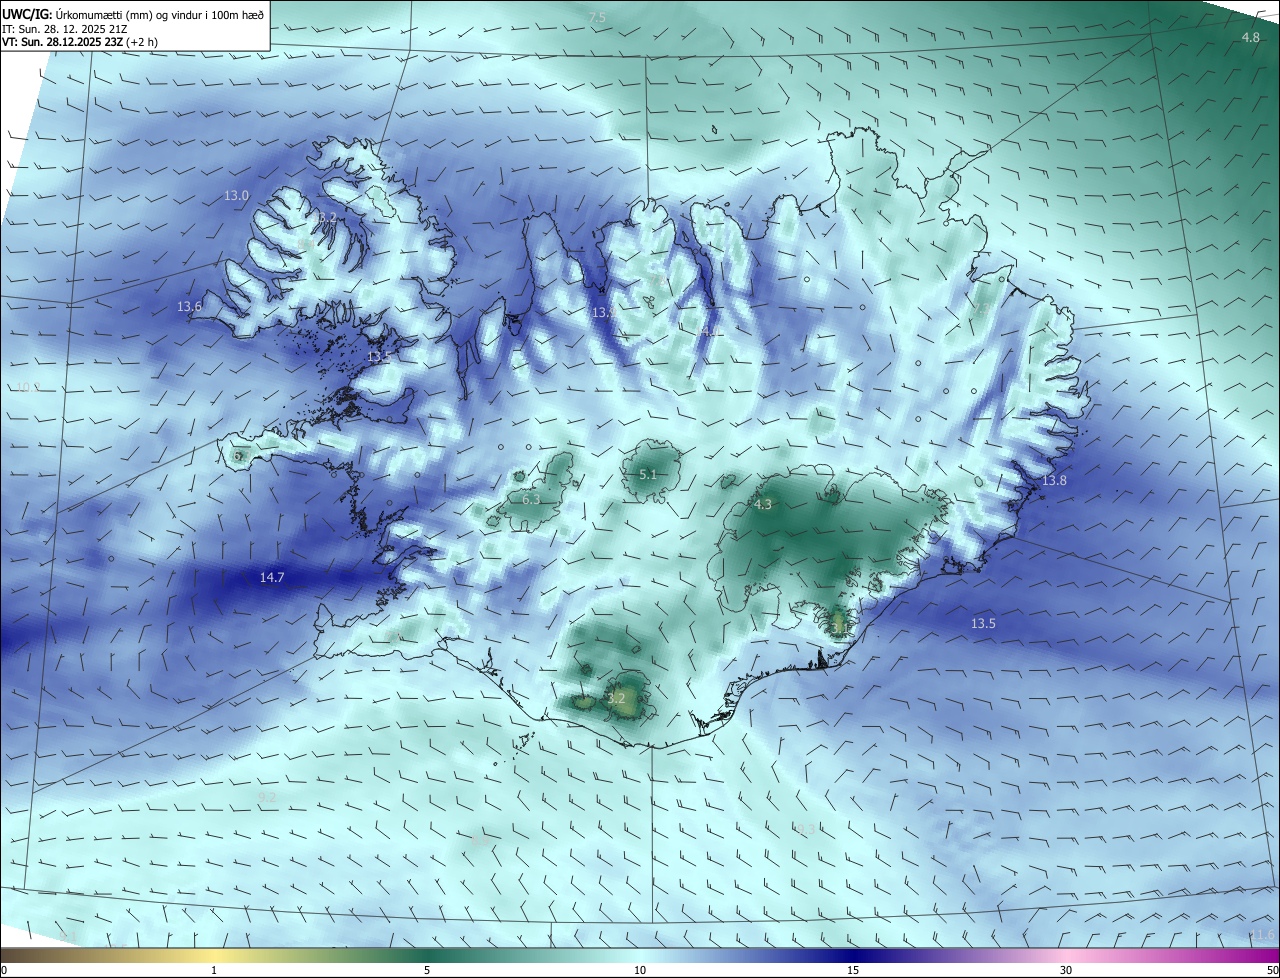Image resolution: width=1280 pixels, height=978 pixels.
Task: Click the '5' tick label on the color scale
Action: pos(427,970)
